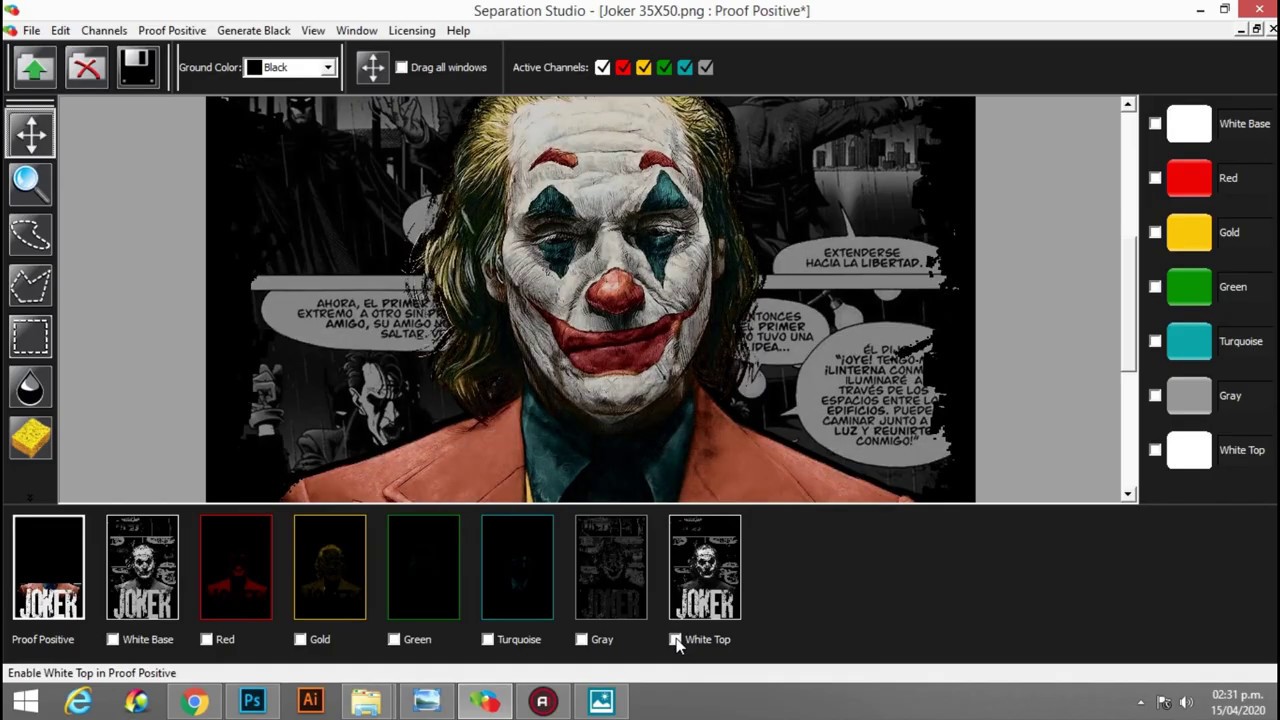This screenshot has width=1280, height=720.
Task: Check the box beside the Gray swatch in right panel
Action: 1155,396
